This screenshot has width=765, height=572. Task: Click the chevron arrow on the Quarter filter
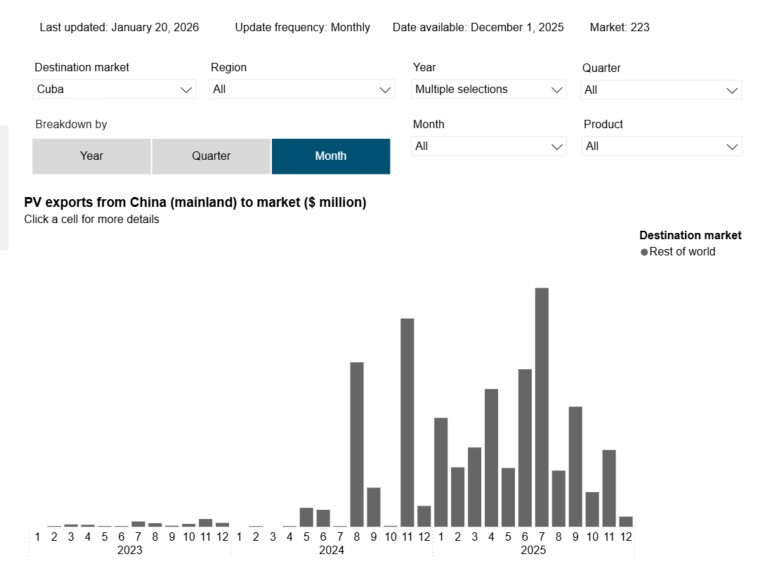pyautogui.click(x=732, y=90)
